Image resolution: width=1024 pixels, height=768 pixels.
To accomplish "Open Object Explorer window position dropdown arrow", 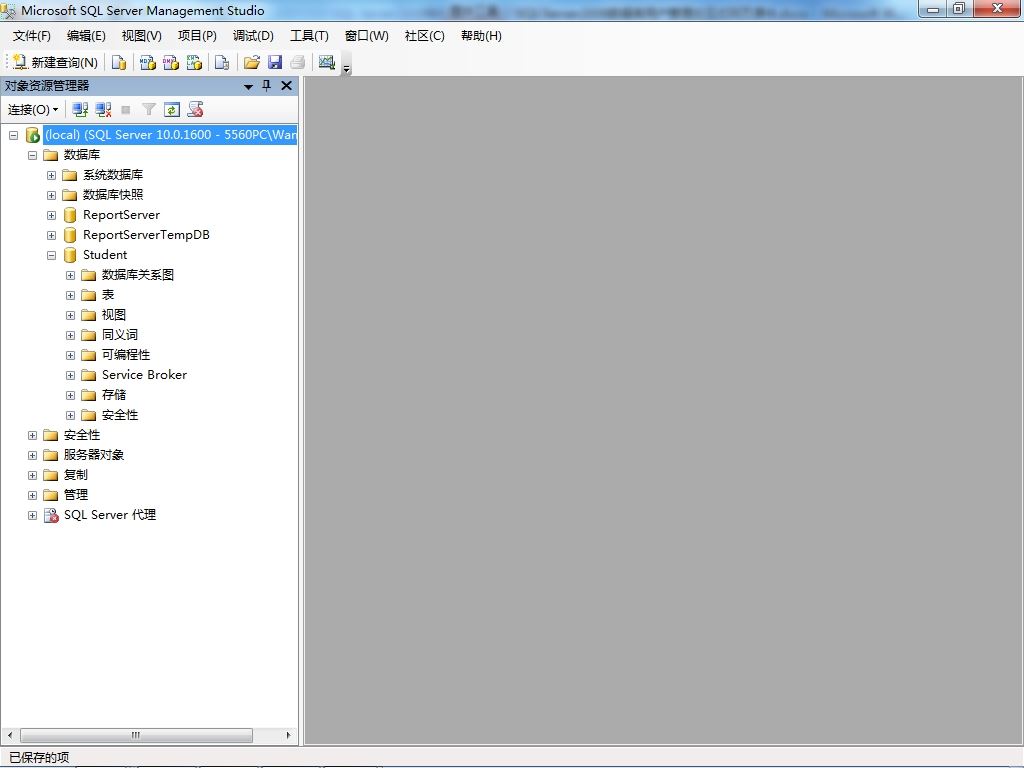I will (248, 86).
